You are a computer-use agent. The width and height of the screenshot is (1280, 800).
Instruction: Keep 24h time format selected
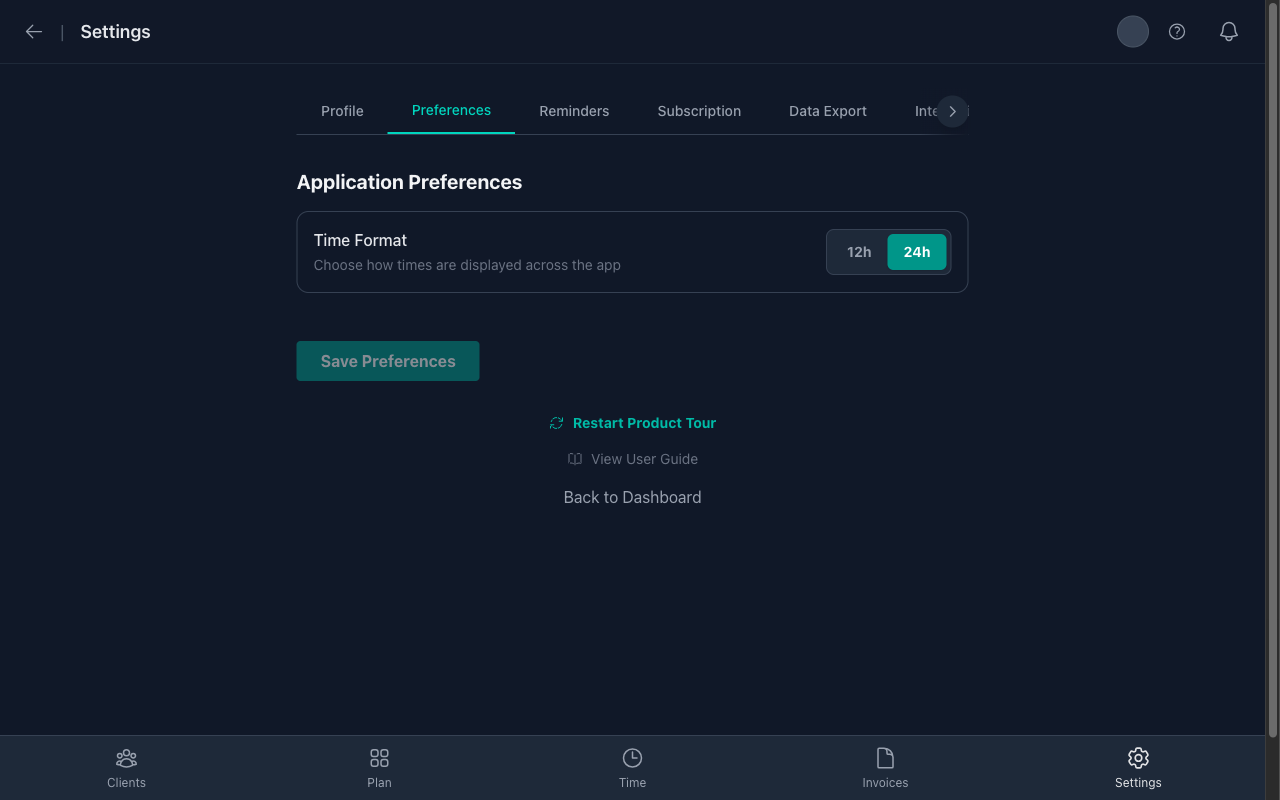(x=916, y=251)
